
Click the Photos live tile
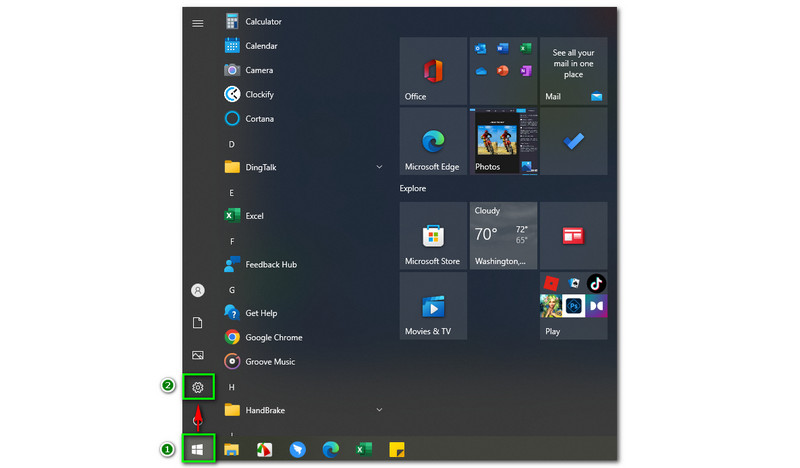[x=503, y=141]
